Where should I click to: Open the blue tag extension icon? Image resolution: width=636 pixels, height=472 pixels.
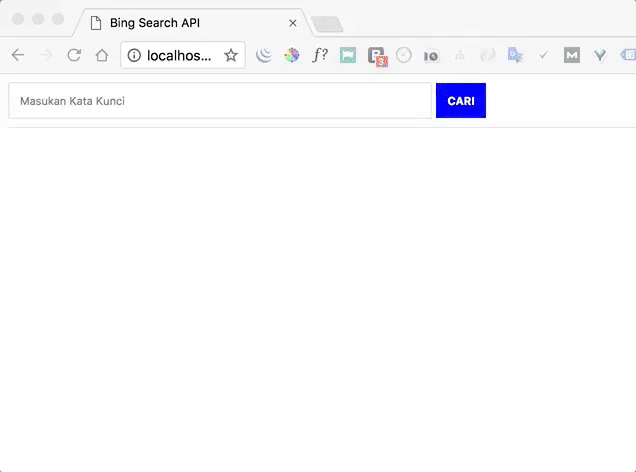click(x=628, y=55)
